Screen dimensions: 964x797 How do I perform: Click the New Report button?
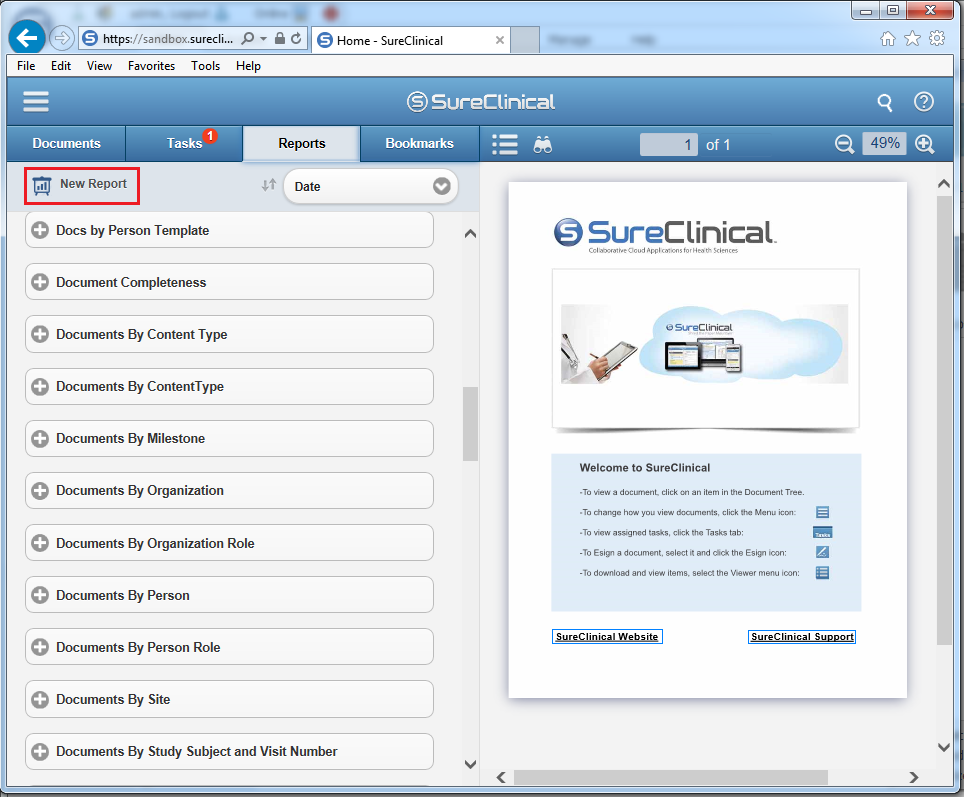coord(82,185)
